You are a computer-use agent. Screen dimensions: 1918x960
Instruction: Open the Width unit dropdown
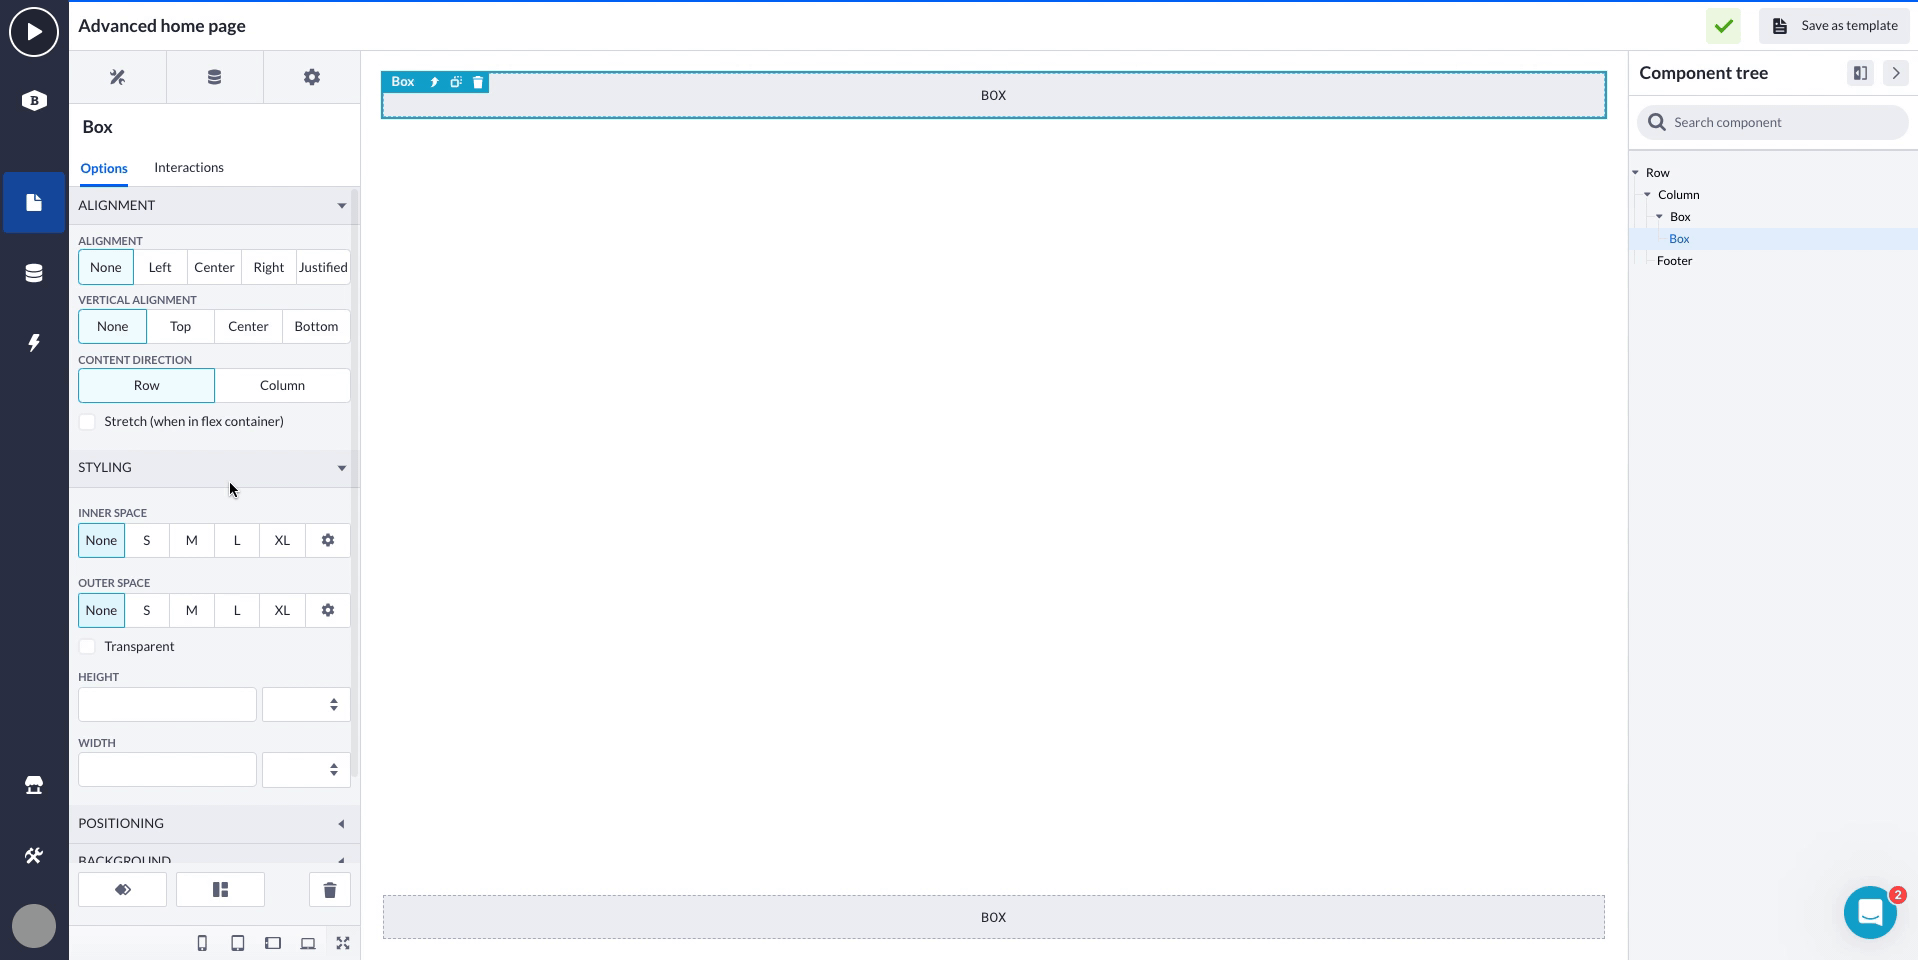pos(306,770)
